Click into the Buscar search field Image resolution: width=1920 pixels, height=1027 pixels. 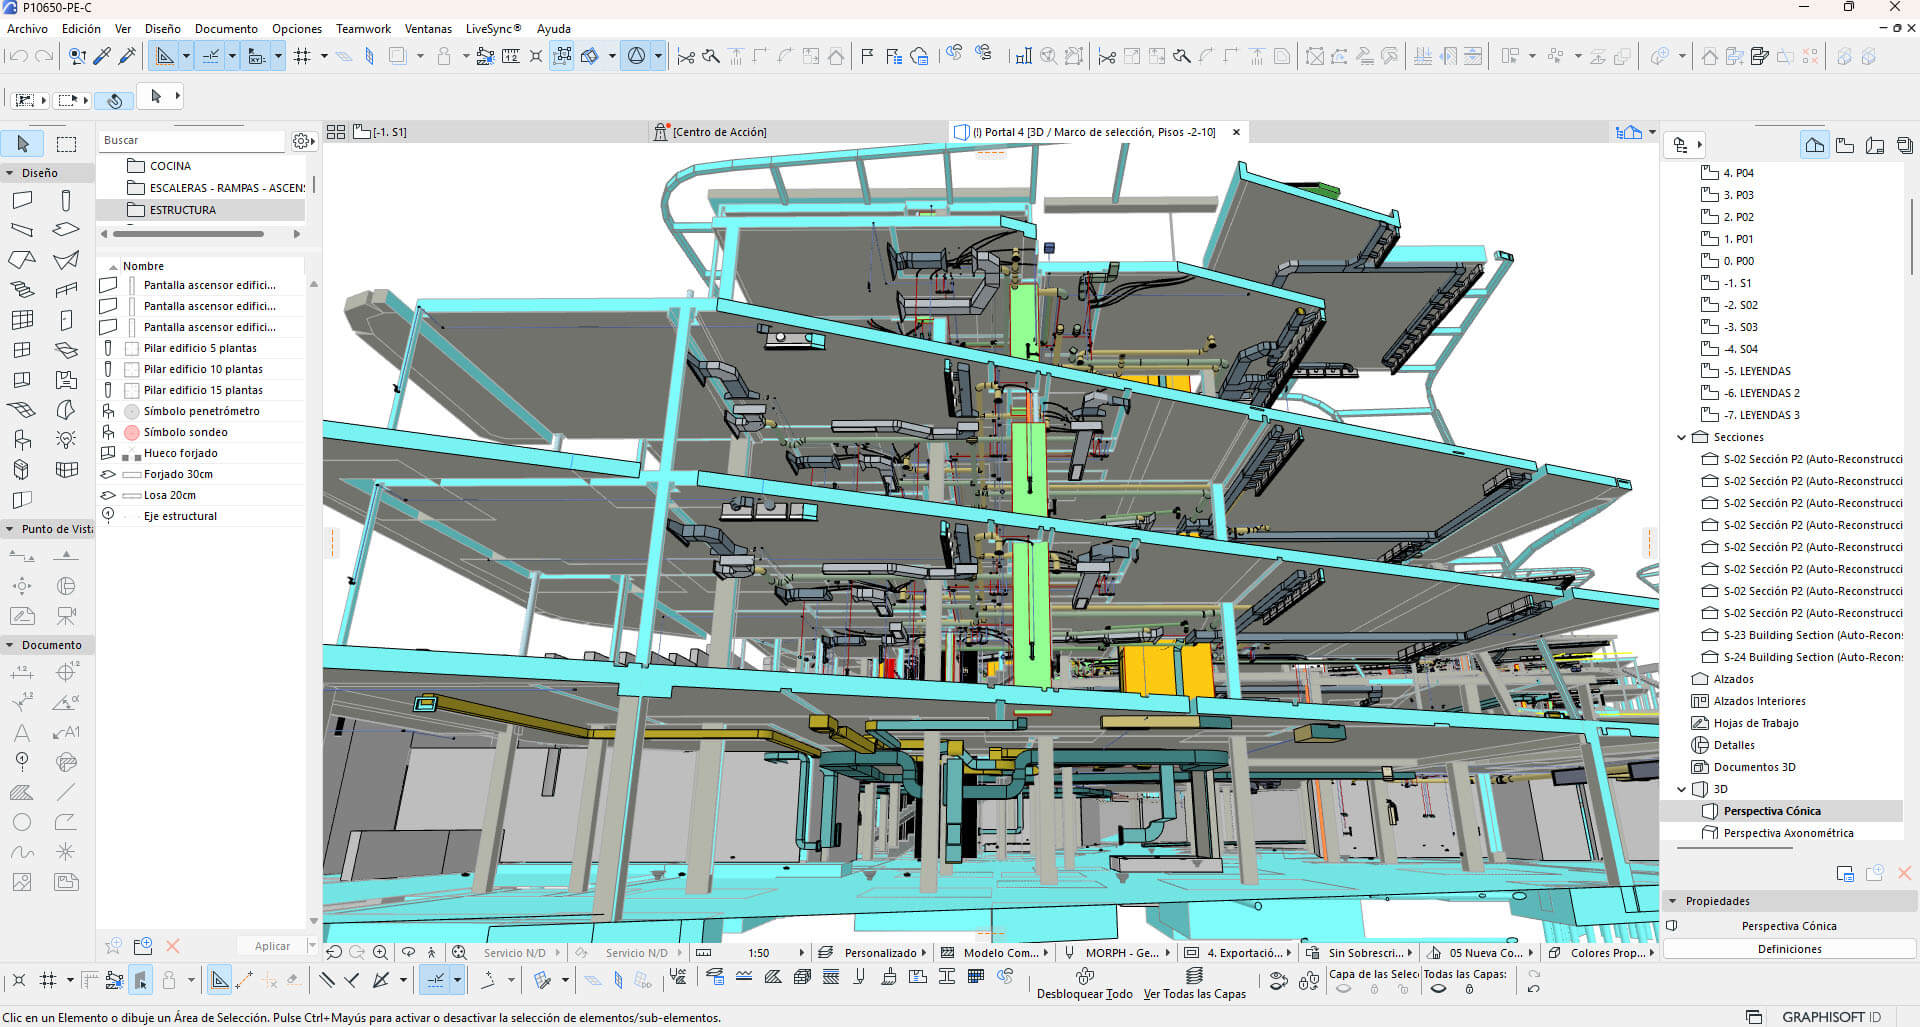190,141
